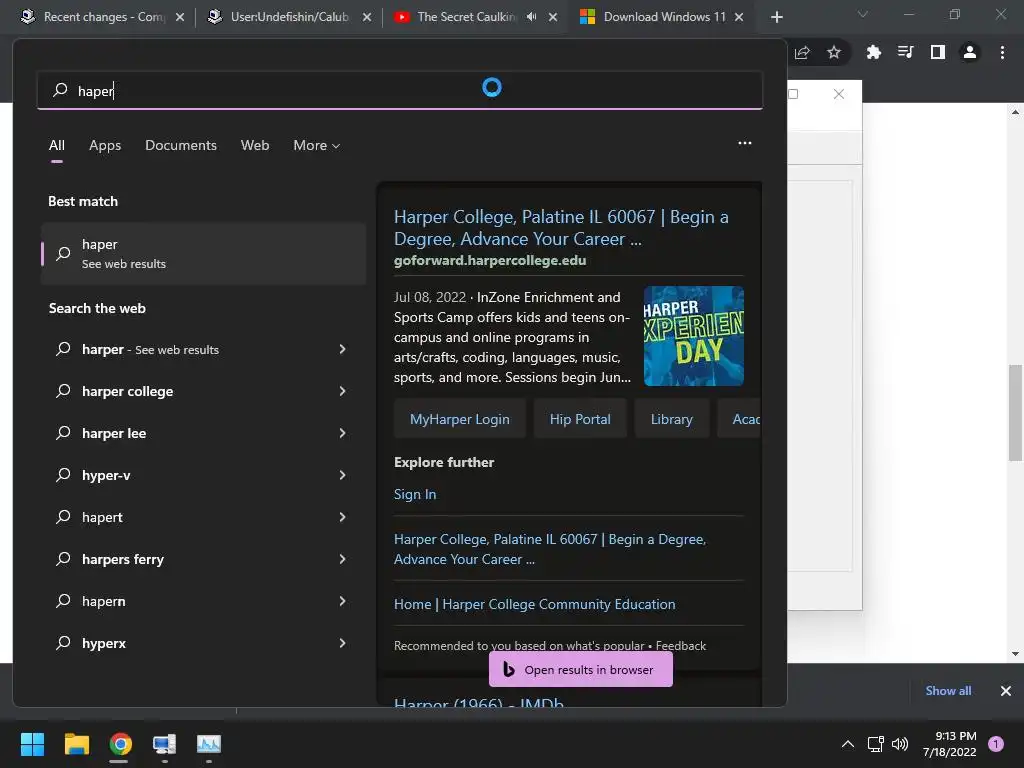Click the search box containing 'haper'
1024x768 pixels.
click(400, 90)
